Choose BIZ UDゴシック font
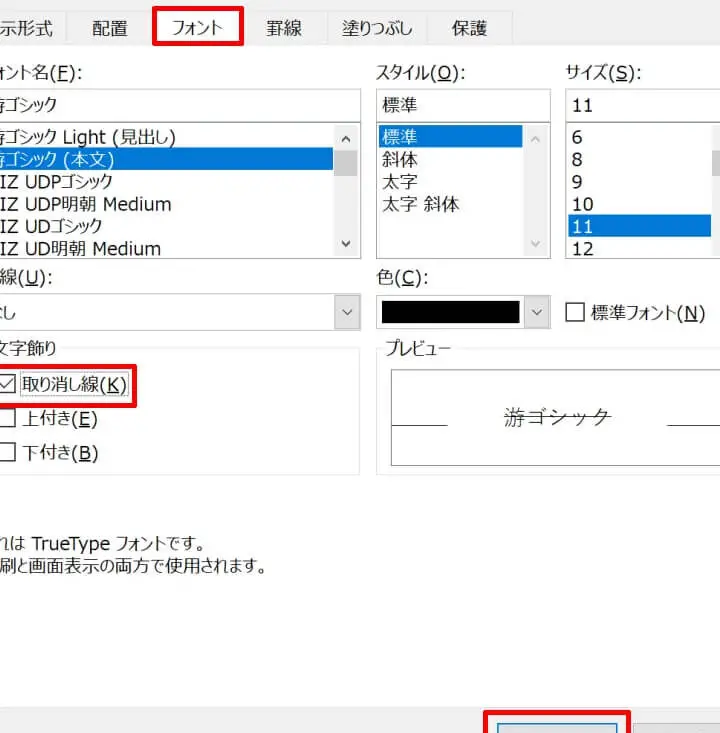The image size is (720, 733). click(x=166, y=226)
